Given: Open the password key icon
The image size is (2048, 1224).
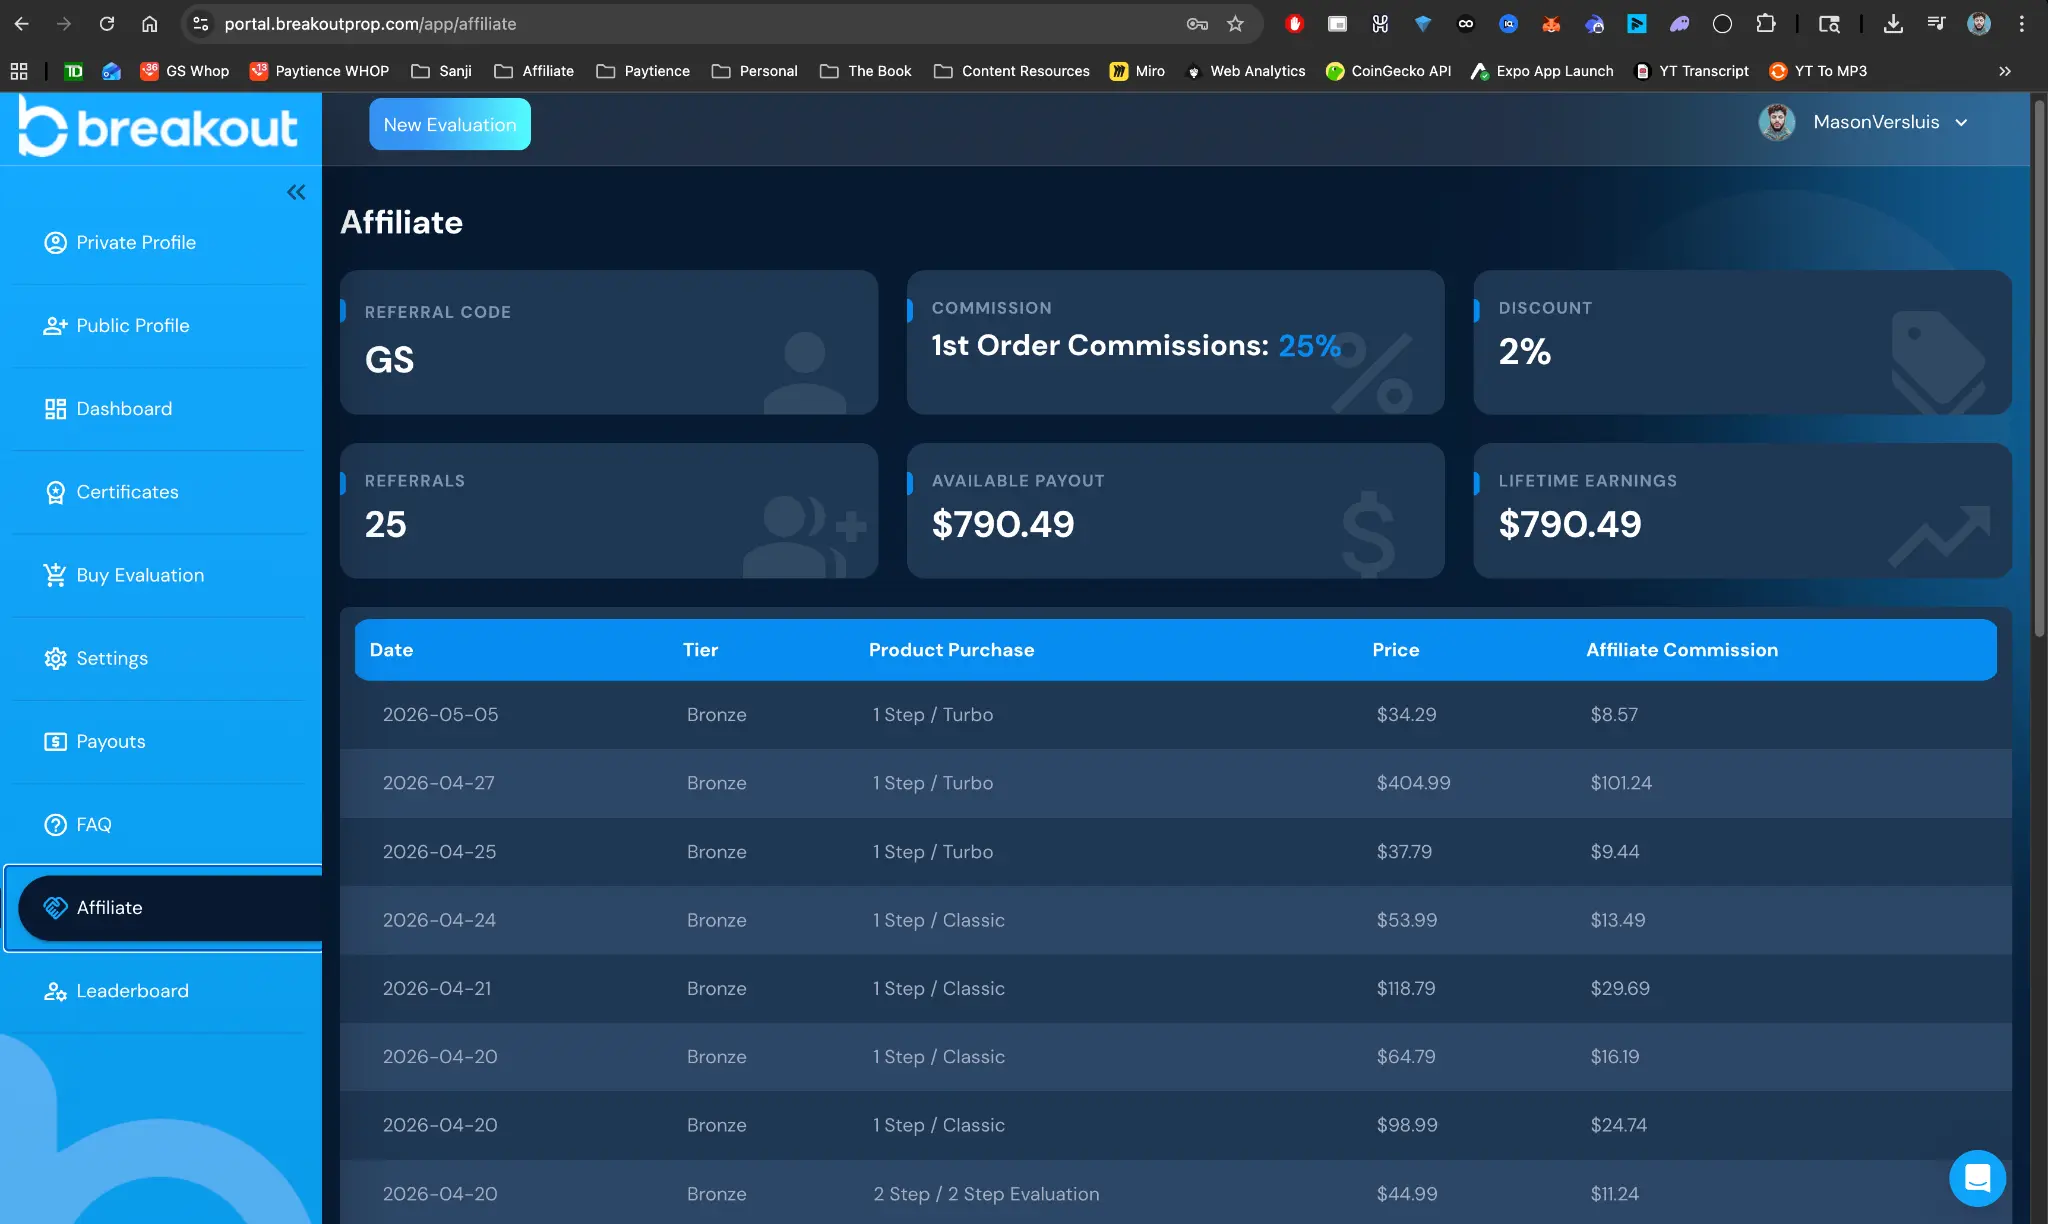Looking at the screenshot, I should [1197, 23].
